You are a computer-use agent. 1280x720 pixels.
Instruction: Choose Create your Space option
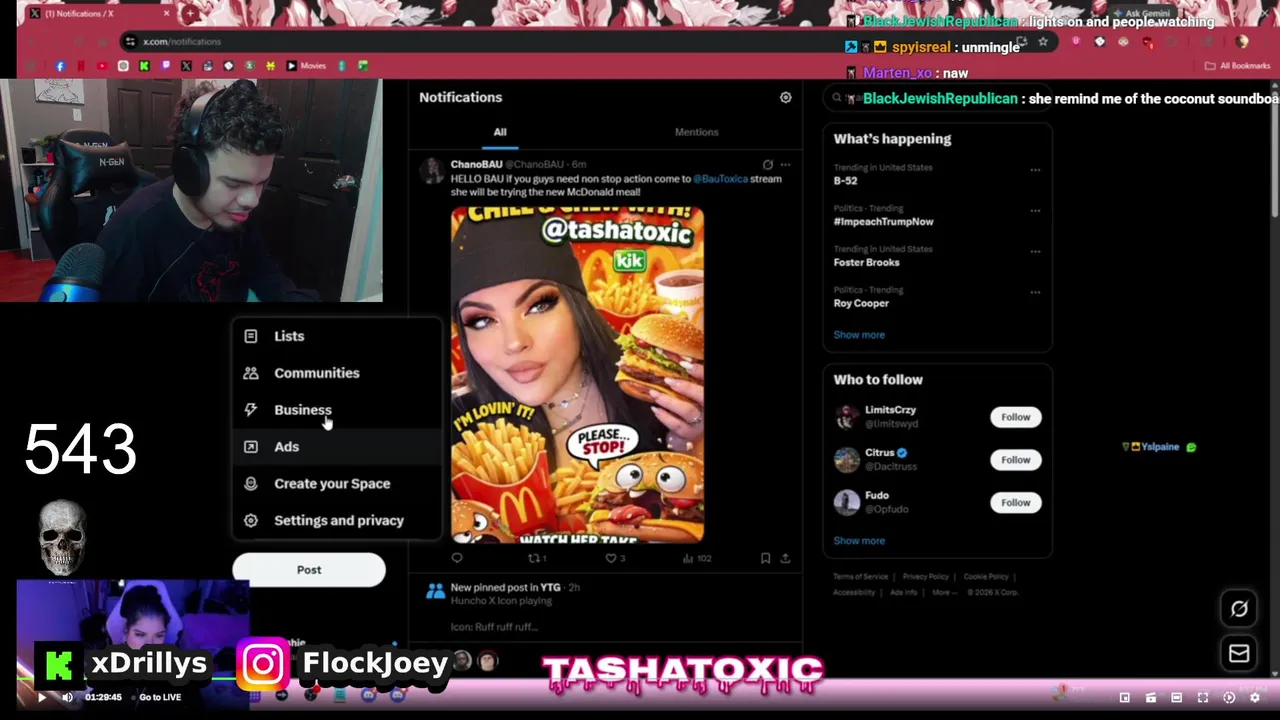tap(337, 484)
